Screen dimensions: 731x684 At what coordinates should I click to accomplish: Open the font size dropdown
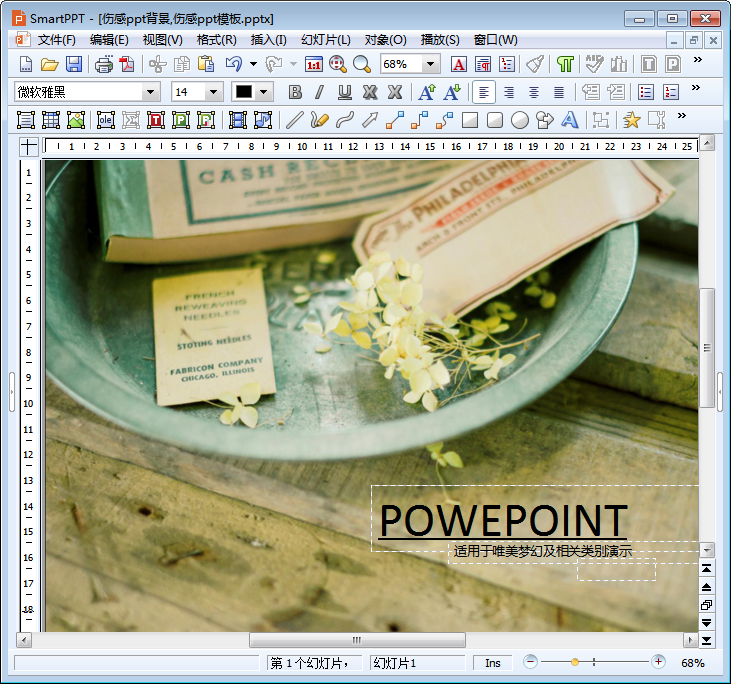[x=213, y=92]
